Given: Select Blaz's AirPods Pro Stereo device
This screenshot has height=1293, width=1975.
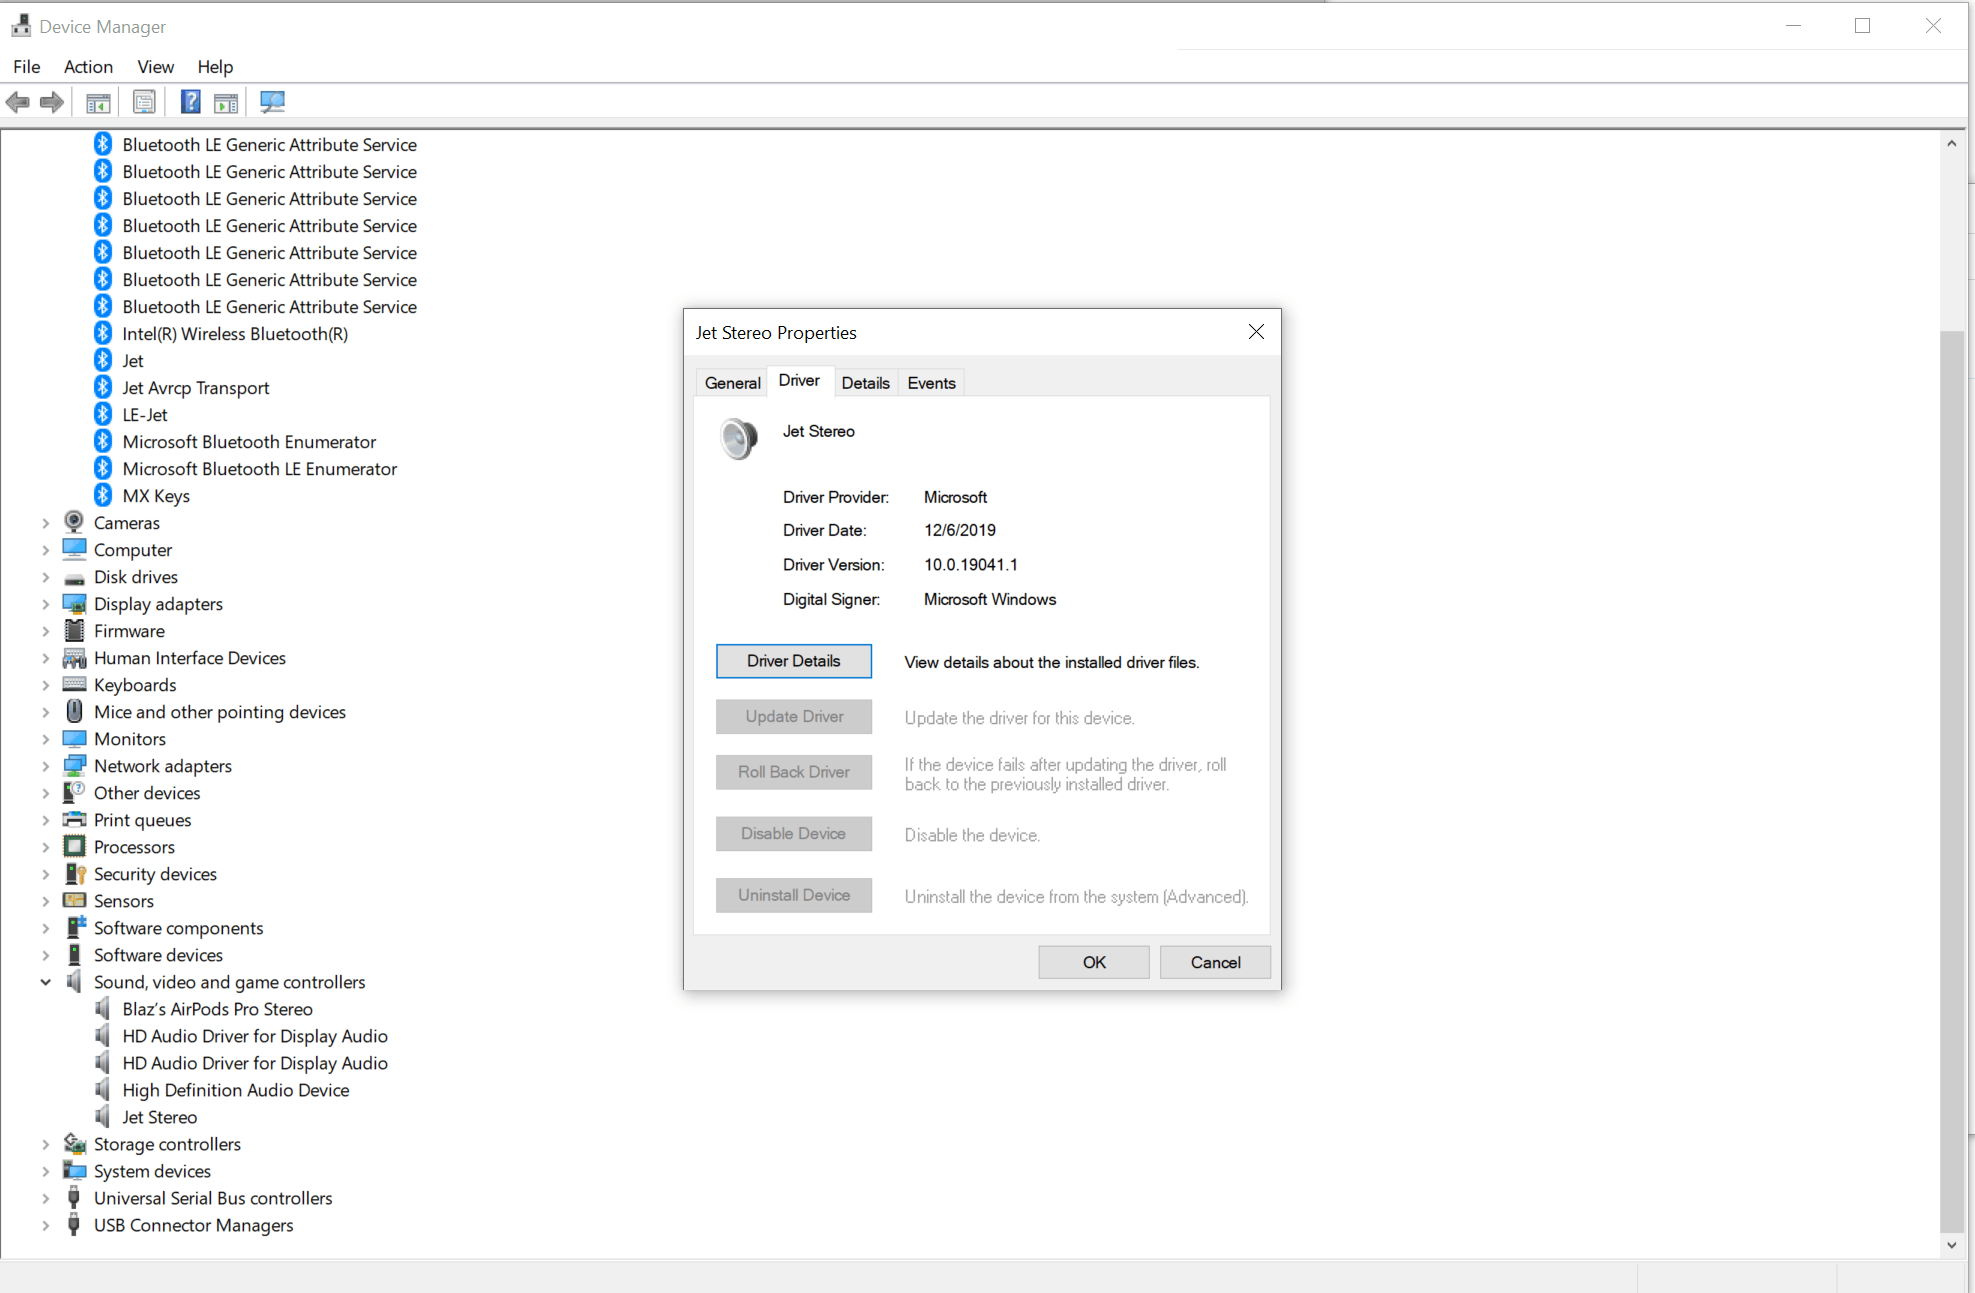Looking at the screenshot, I should 217,1009.
